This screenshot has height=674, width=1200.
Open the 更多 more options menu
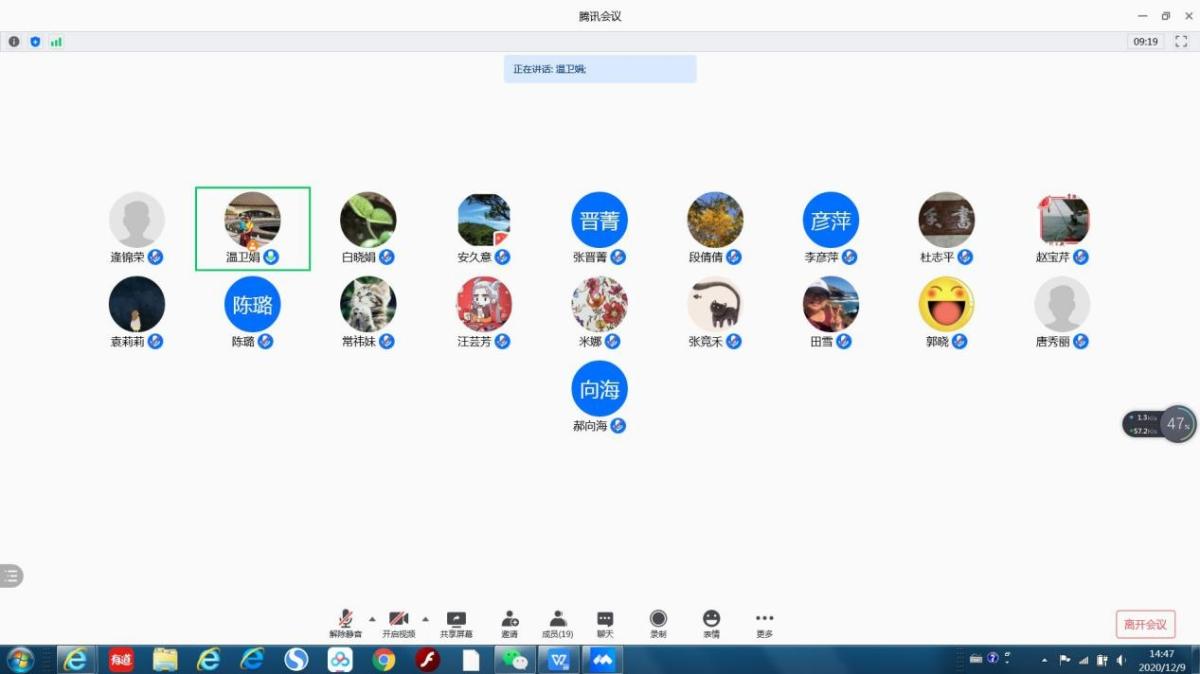click(x=764, y=623)
